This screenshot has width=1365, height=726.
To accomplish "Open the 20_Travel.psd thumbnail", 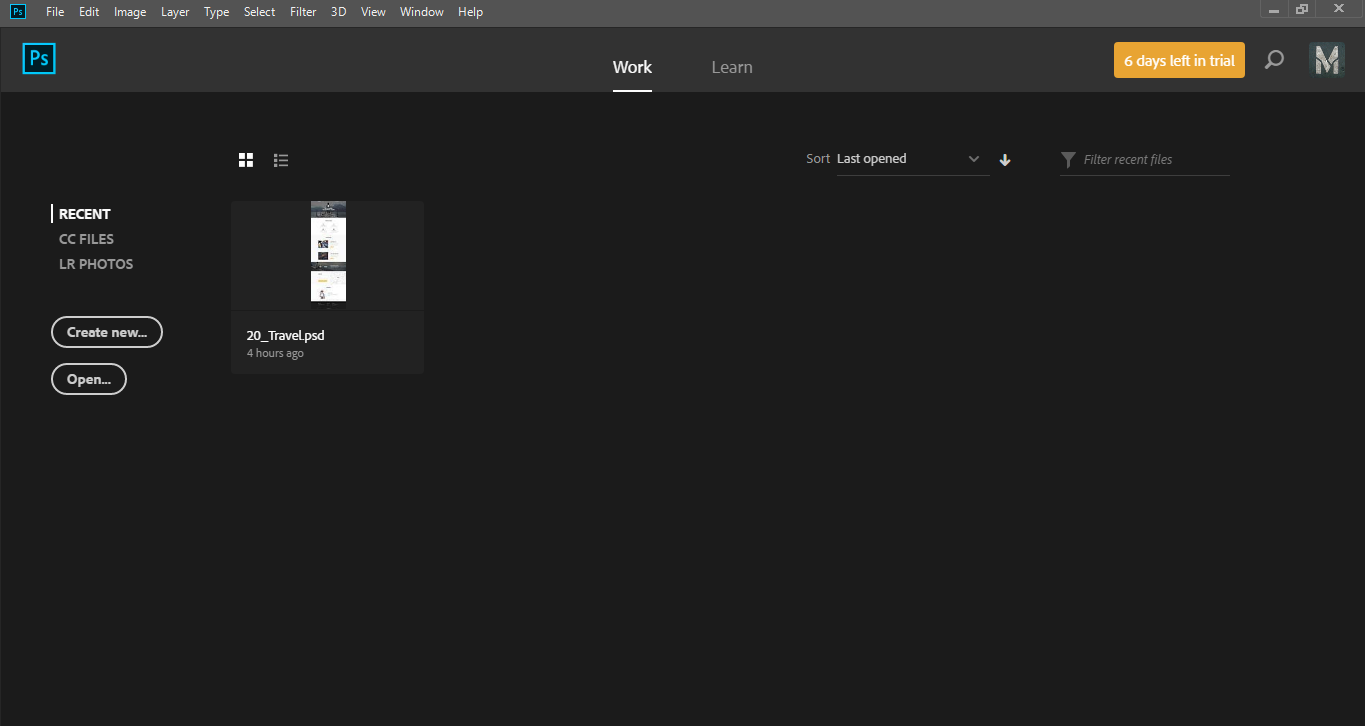I will point(327,253).
